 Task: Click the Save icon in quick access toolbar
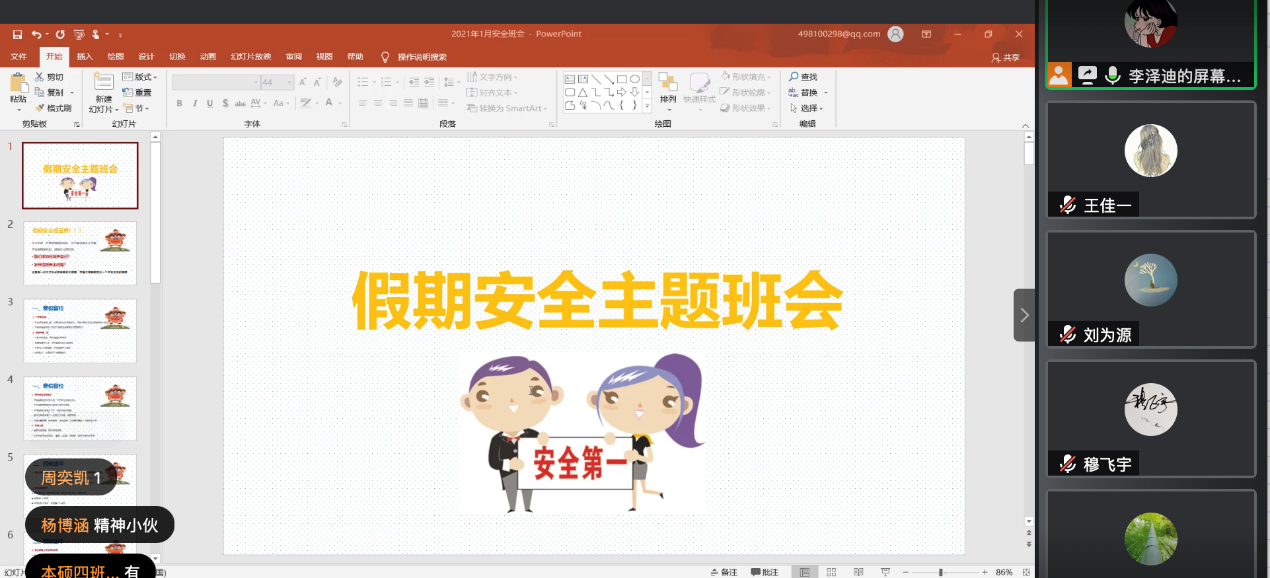click(17, 34)
